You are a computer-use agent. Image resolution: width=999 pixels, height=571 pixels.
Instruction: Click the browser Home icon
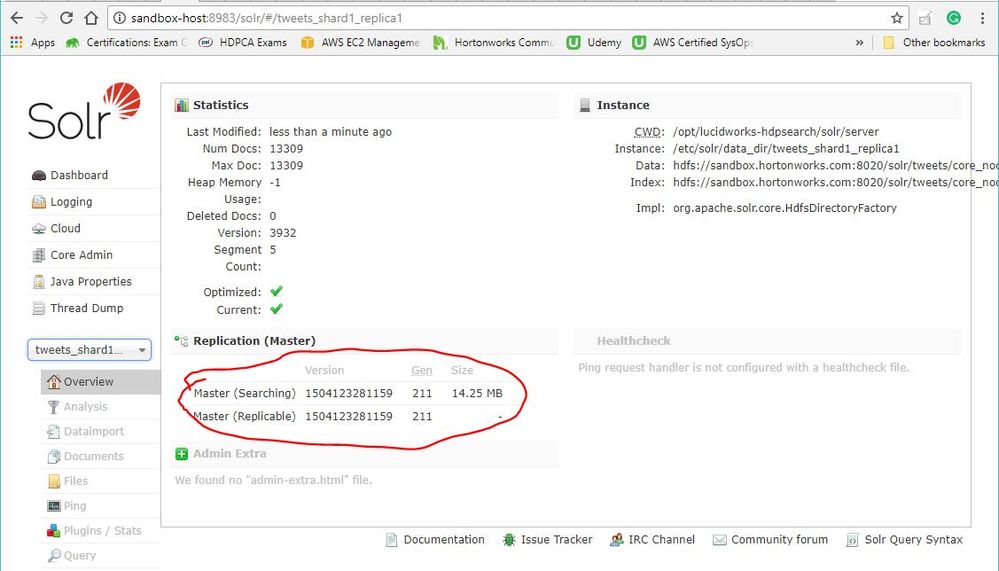91,18
